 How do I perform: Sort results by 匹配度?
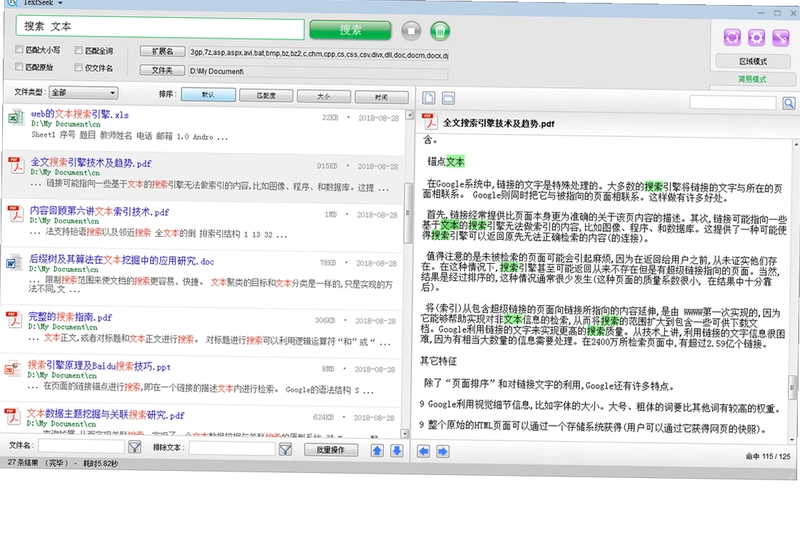point(266,95)
